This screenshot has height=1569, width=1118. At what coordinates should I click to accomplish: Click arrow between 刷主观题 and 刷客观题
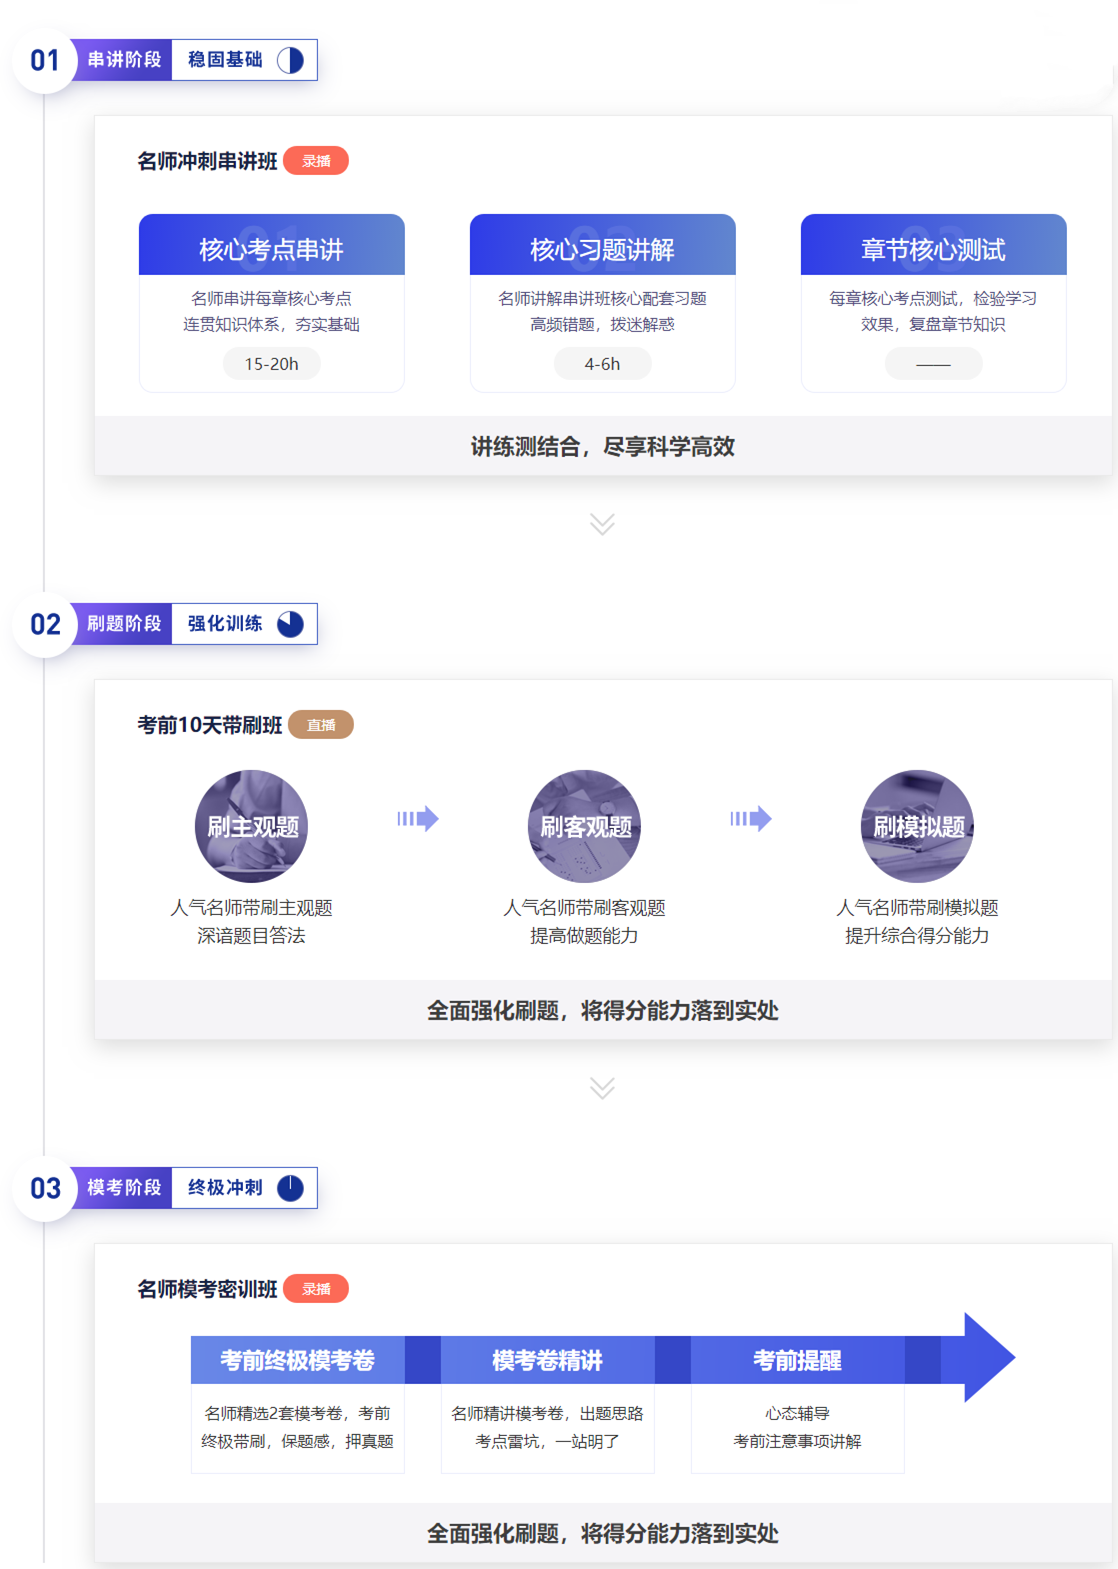click(418, 819)
